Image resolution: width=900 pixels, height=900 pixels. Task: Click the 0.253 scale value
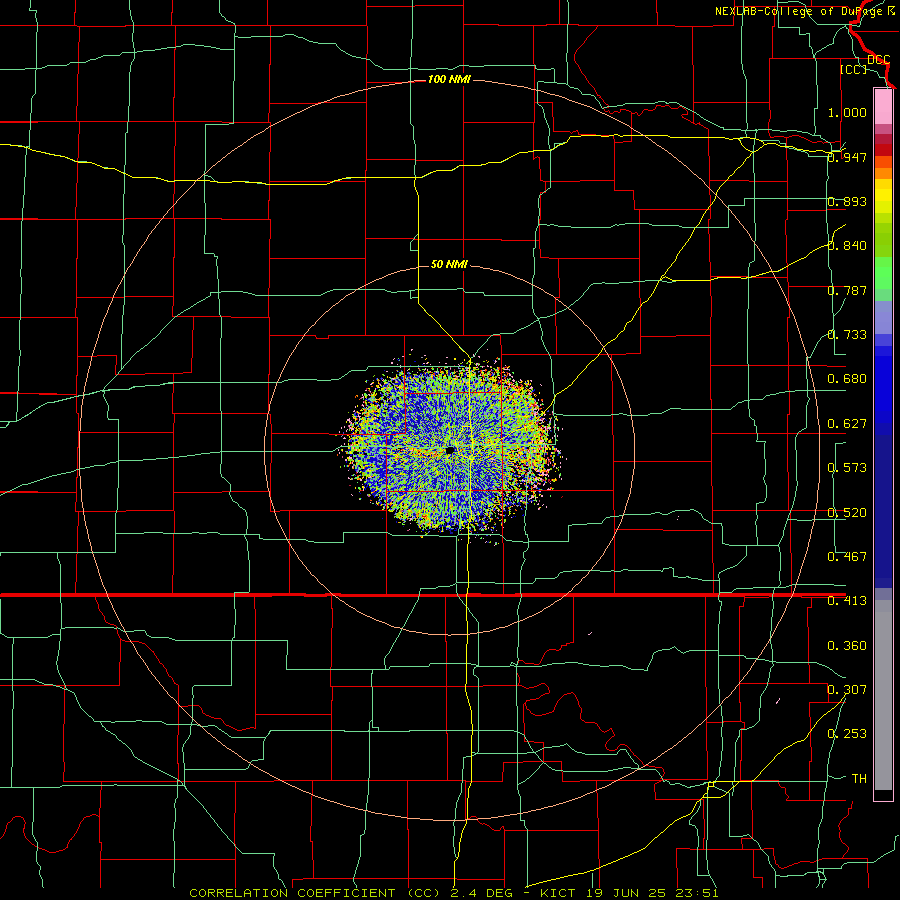point(847,734)
